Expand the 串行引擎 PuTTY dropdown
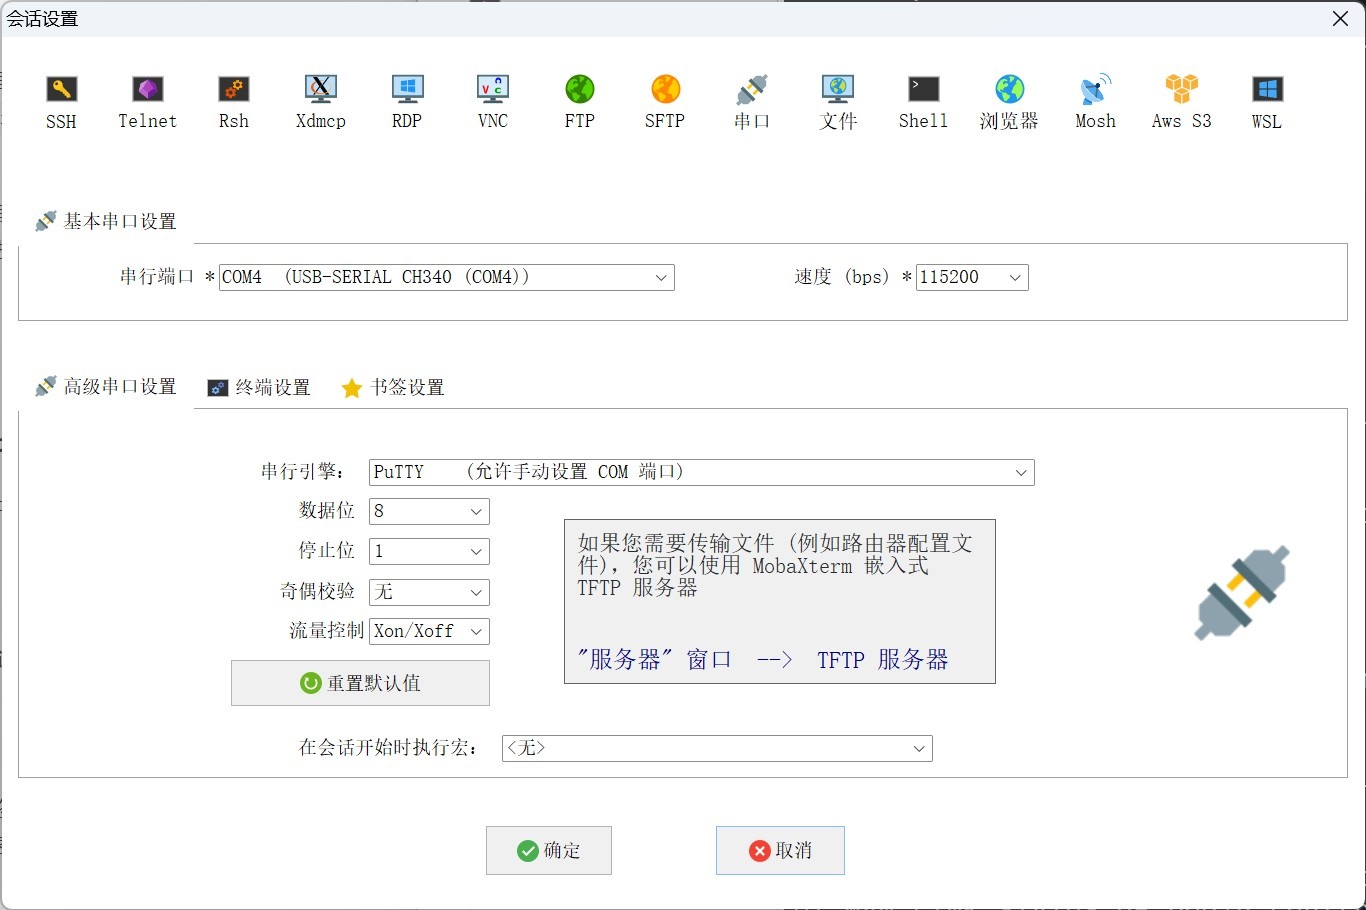Viewport: 1366px width, 910px height. [702, 472]
